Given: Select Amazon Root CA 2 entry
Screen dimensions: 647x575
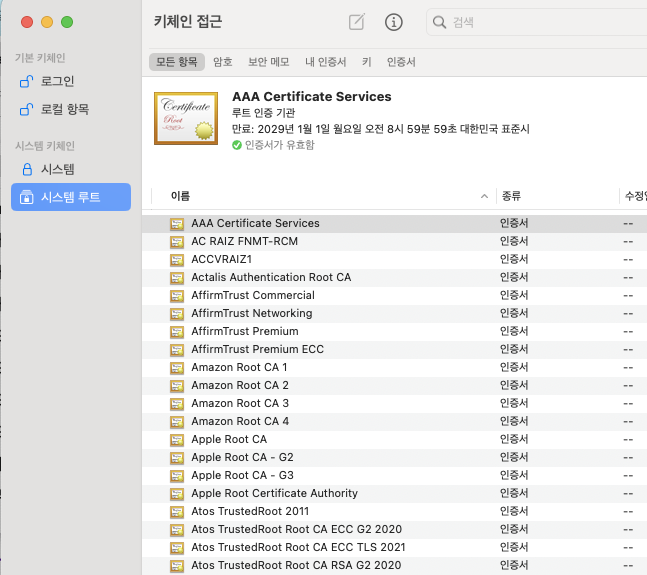Looking at the screenshot, I should point(240,385).
